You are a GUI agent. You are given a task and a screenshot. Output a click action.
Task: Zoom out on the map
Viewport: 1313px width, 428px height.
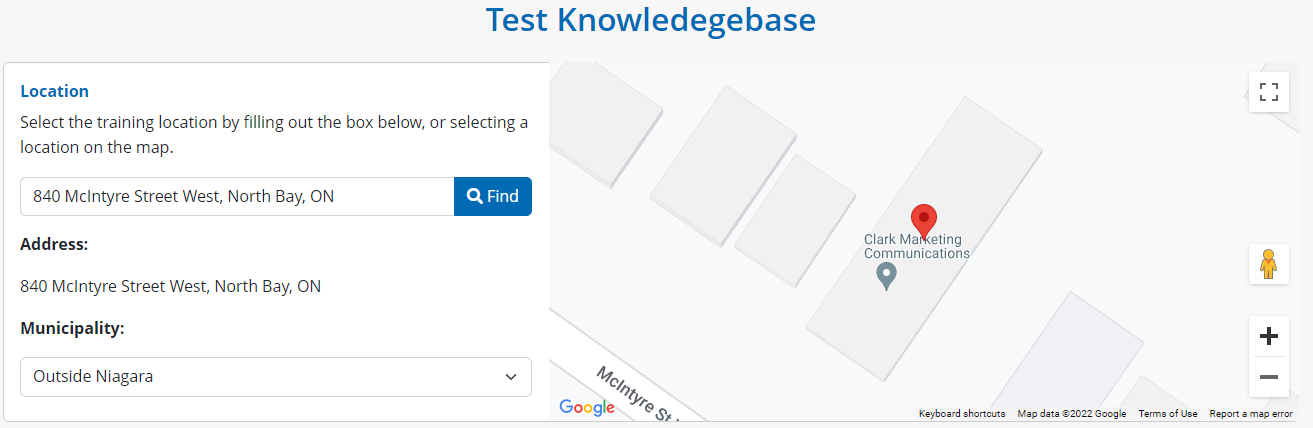point(1268,377)
